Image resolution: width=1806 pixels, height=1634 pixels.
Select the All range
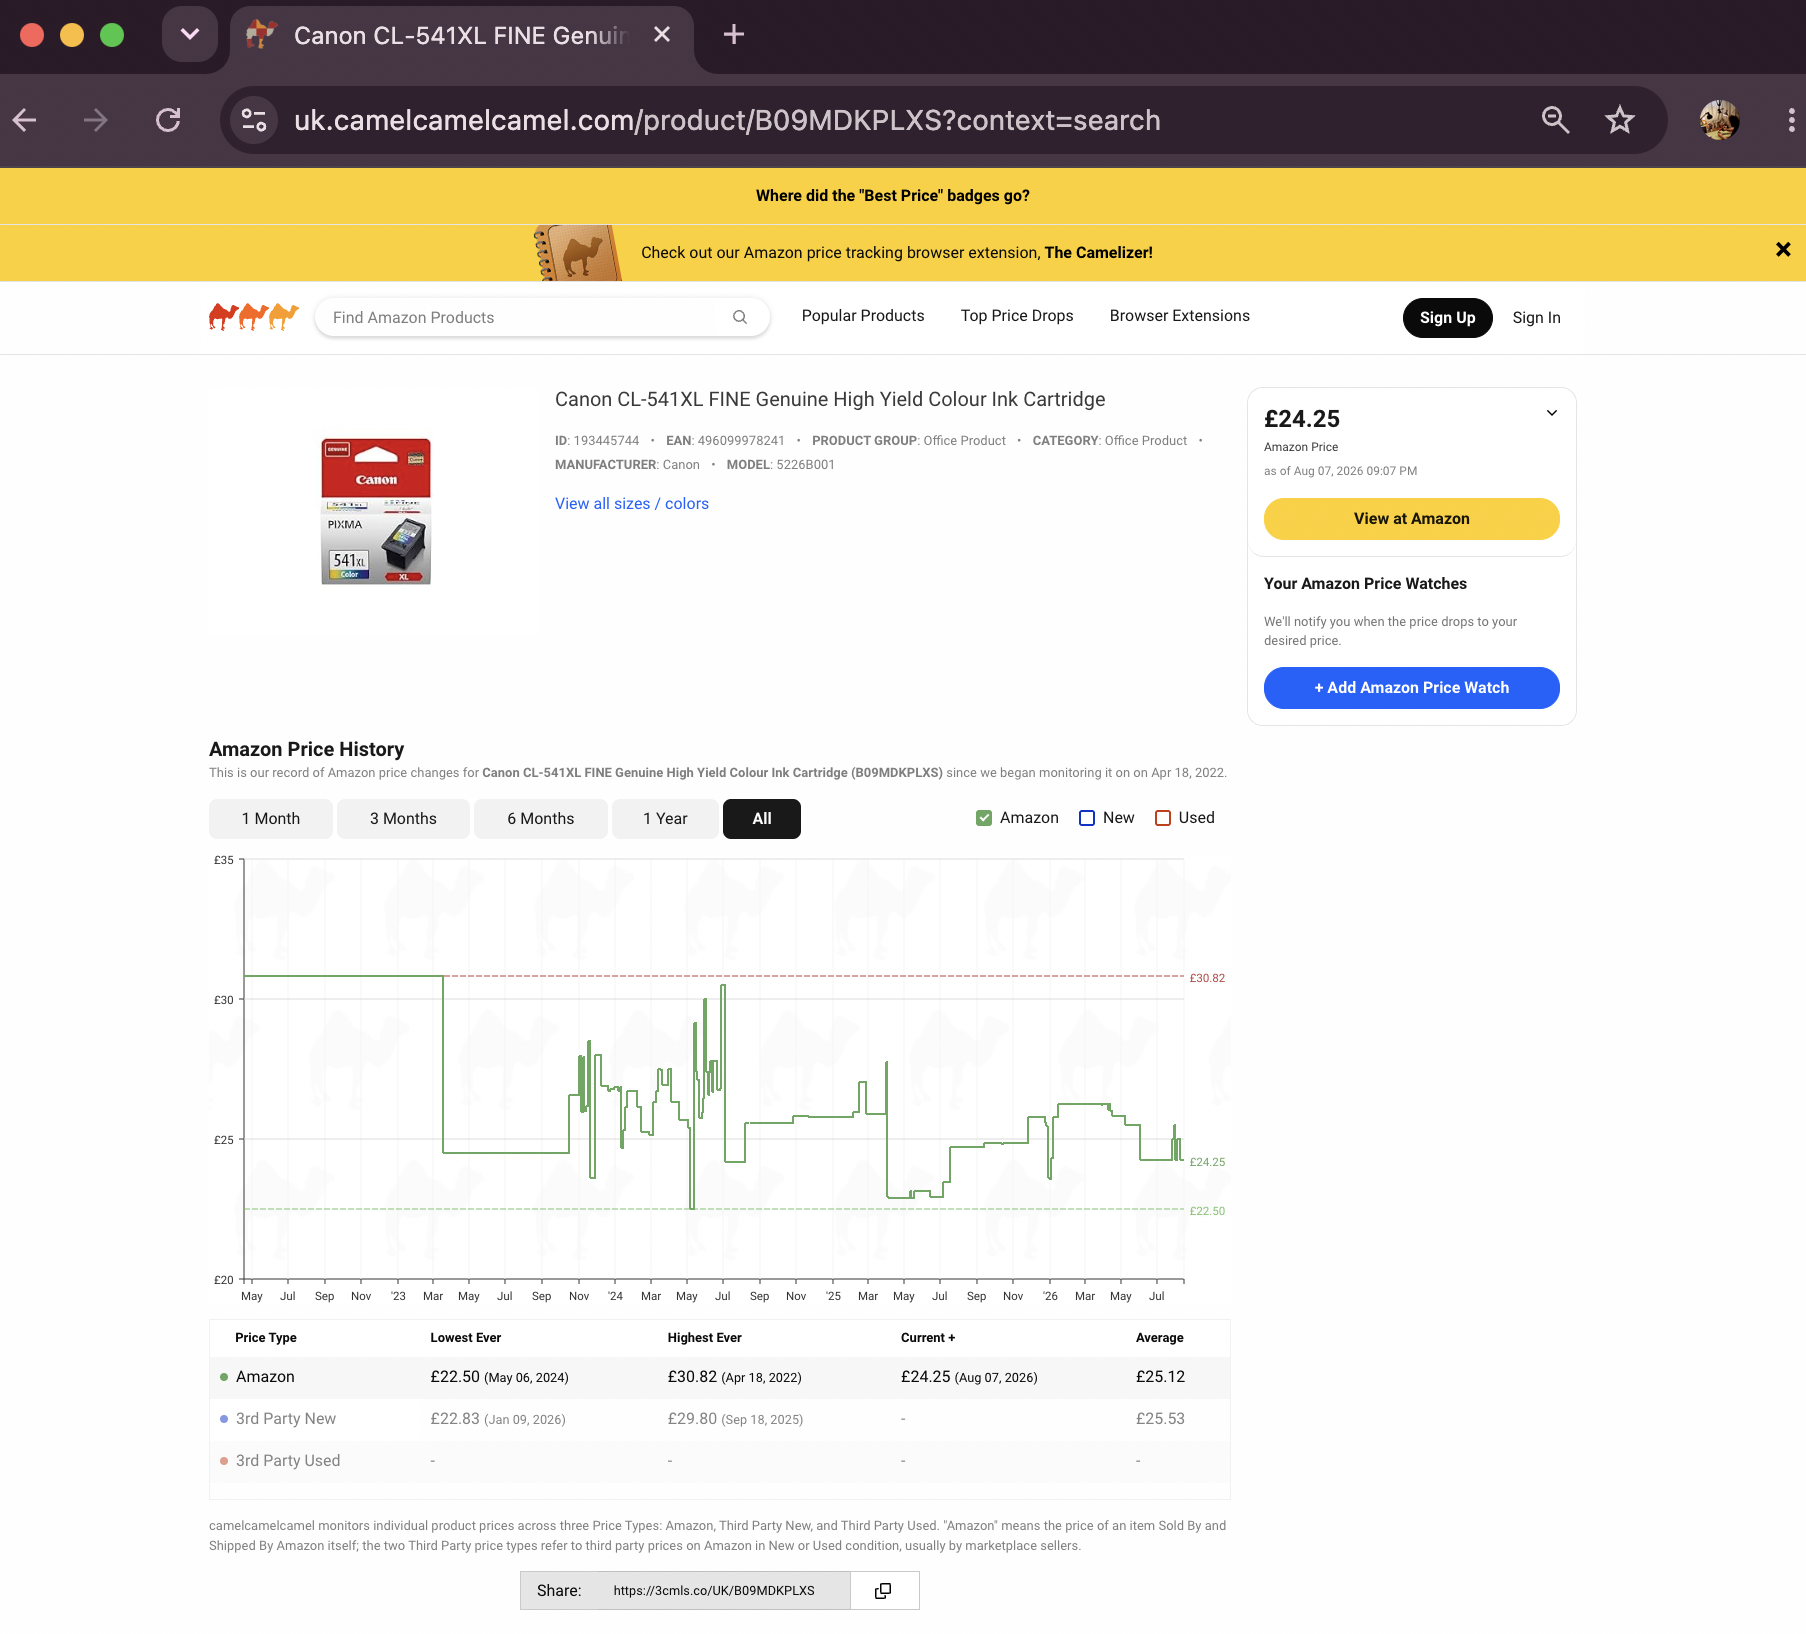[762, 819]
